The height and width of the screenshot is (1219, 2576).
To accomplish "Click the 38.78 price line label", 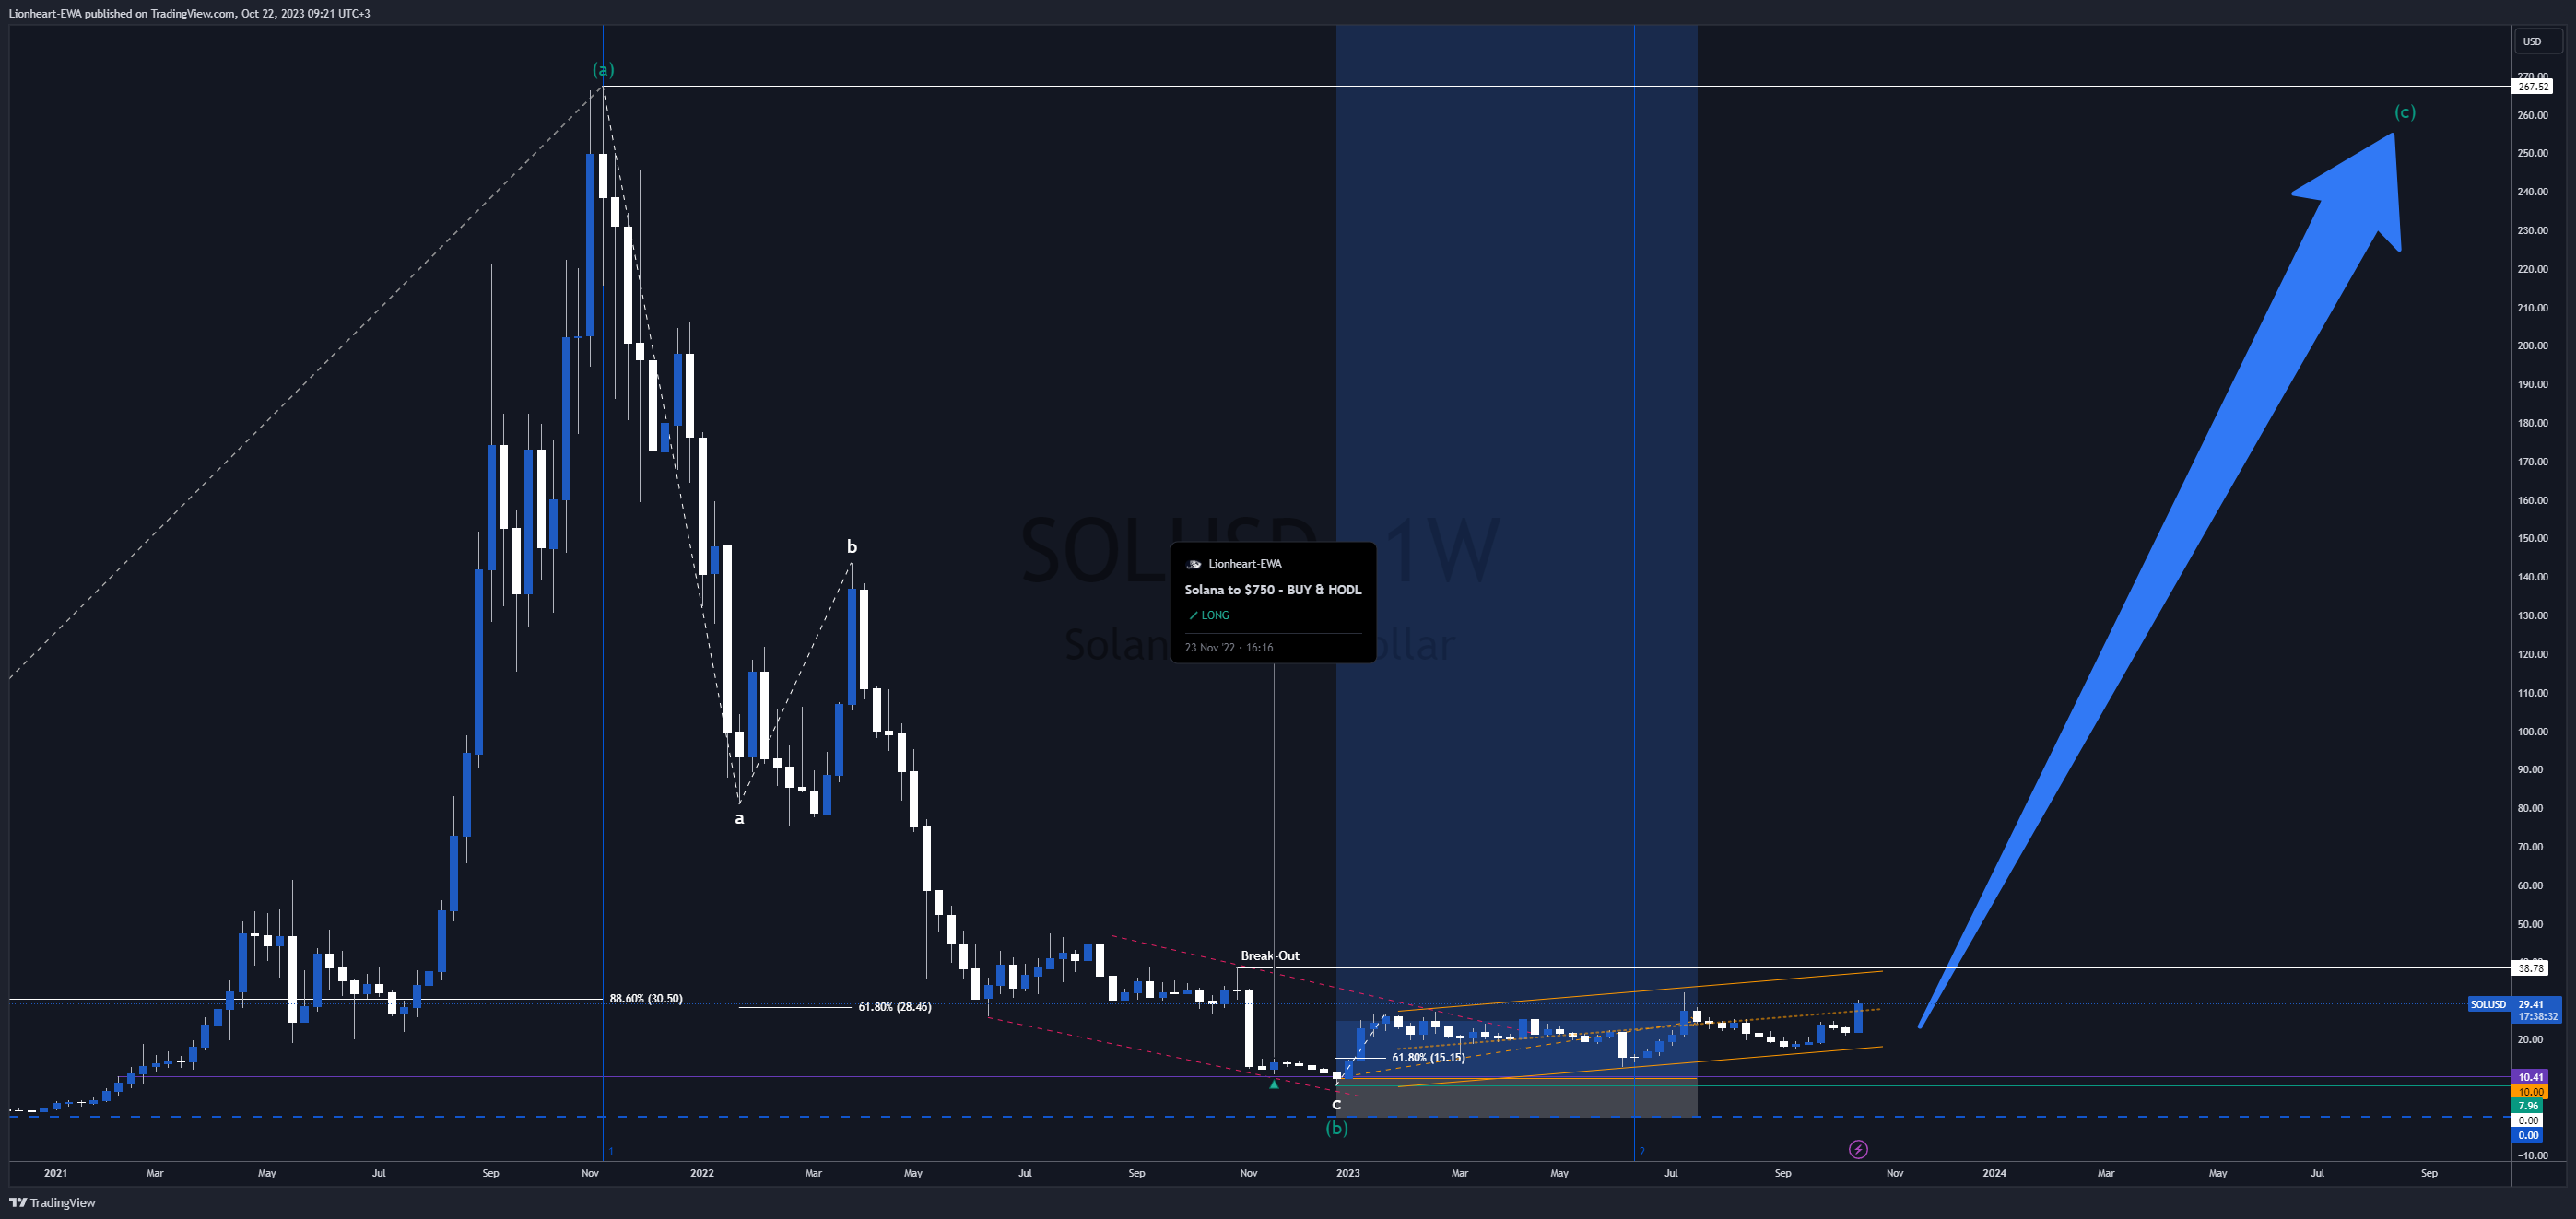I will (2531, 968).
